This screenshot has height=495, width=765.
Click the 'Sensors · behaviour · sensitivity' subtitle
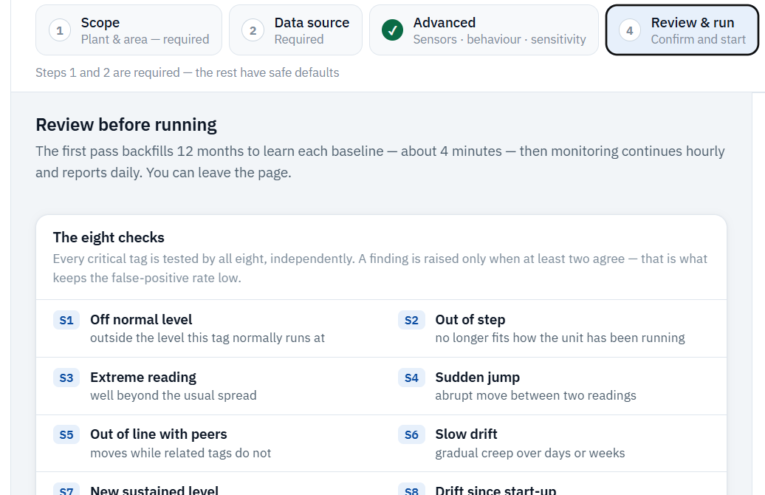(500, 40)
